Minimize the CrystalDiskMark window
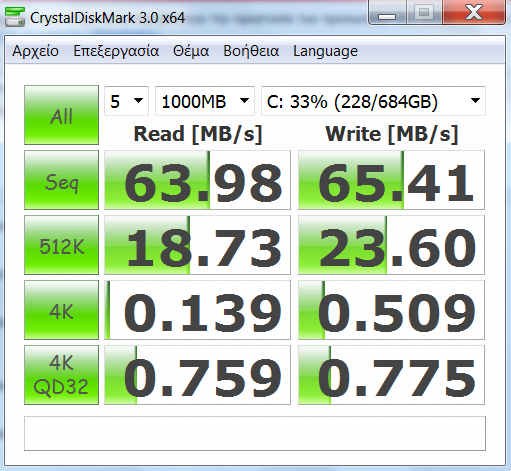 [x=387, y=12]
